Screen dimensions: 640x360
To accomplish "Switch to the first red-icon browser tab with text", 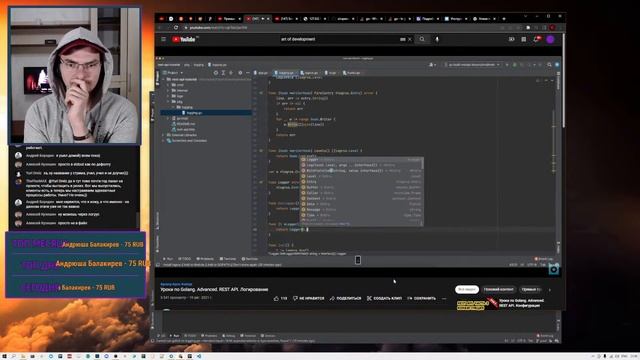I will pos(229,19).
